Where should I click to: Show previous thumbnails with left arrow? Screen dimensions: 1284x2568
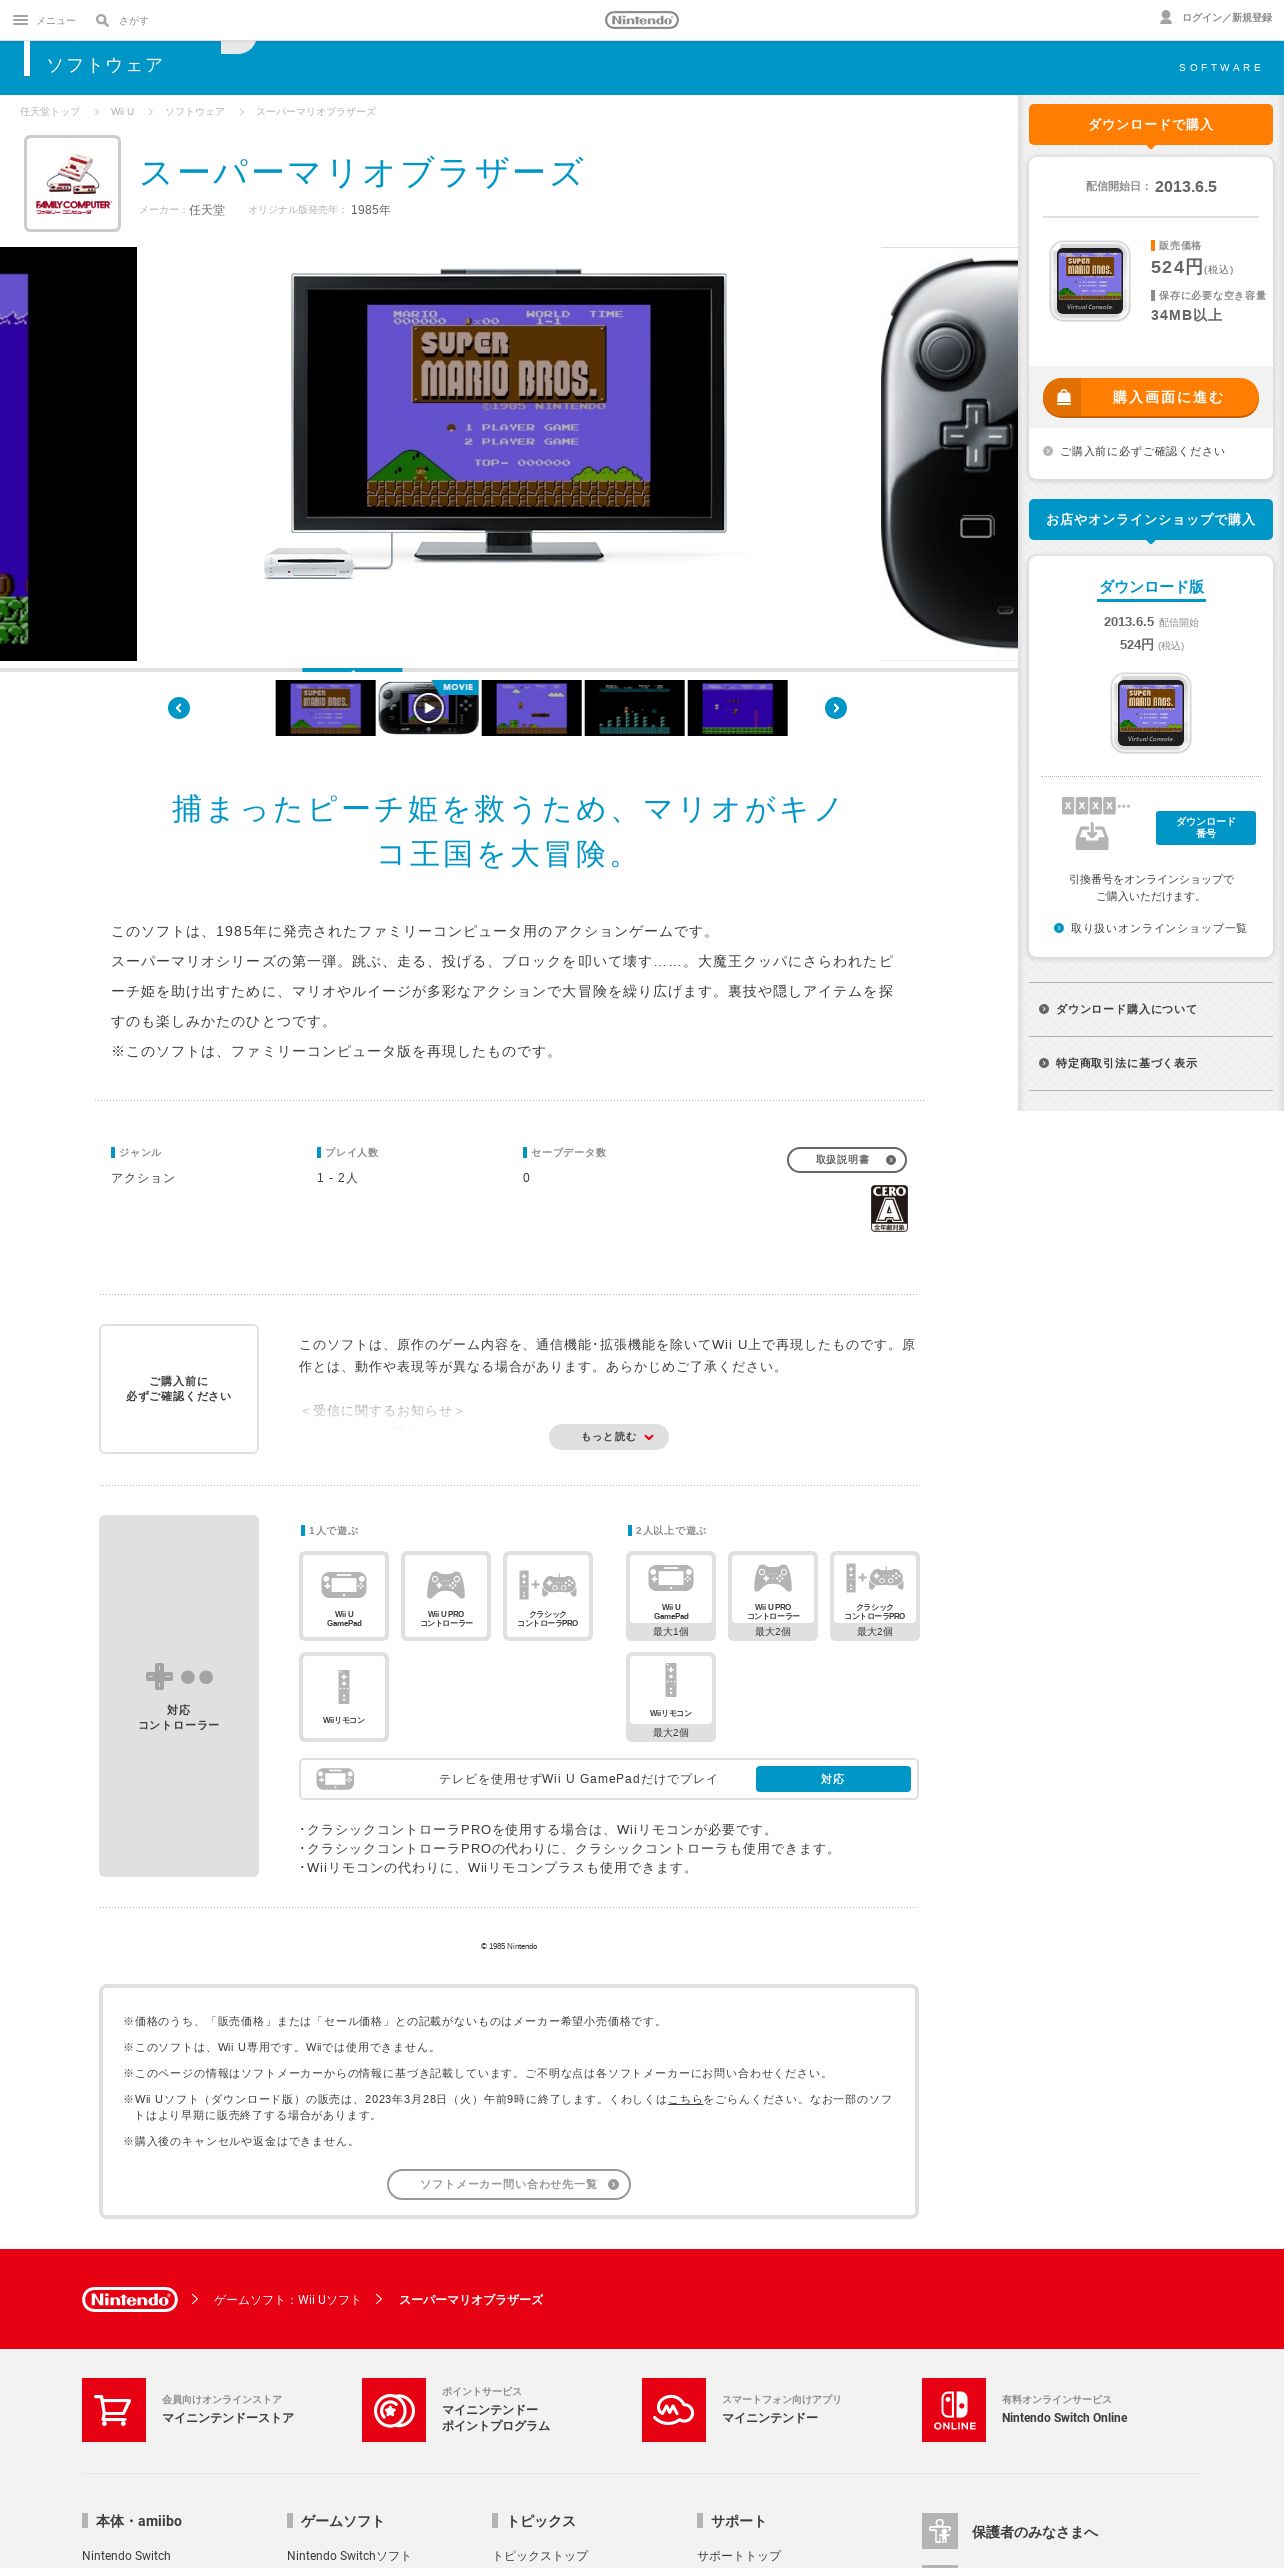pos(179,708)
